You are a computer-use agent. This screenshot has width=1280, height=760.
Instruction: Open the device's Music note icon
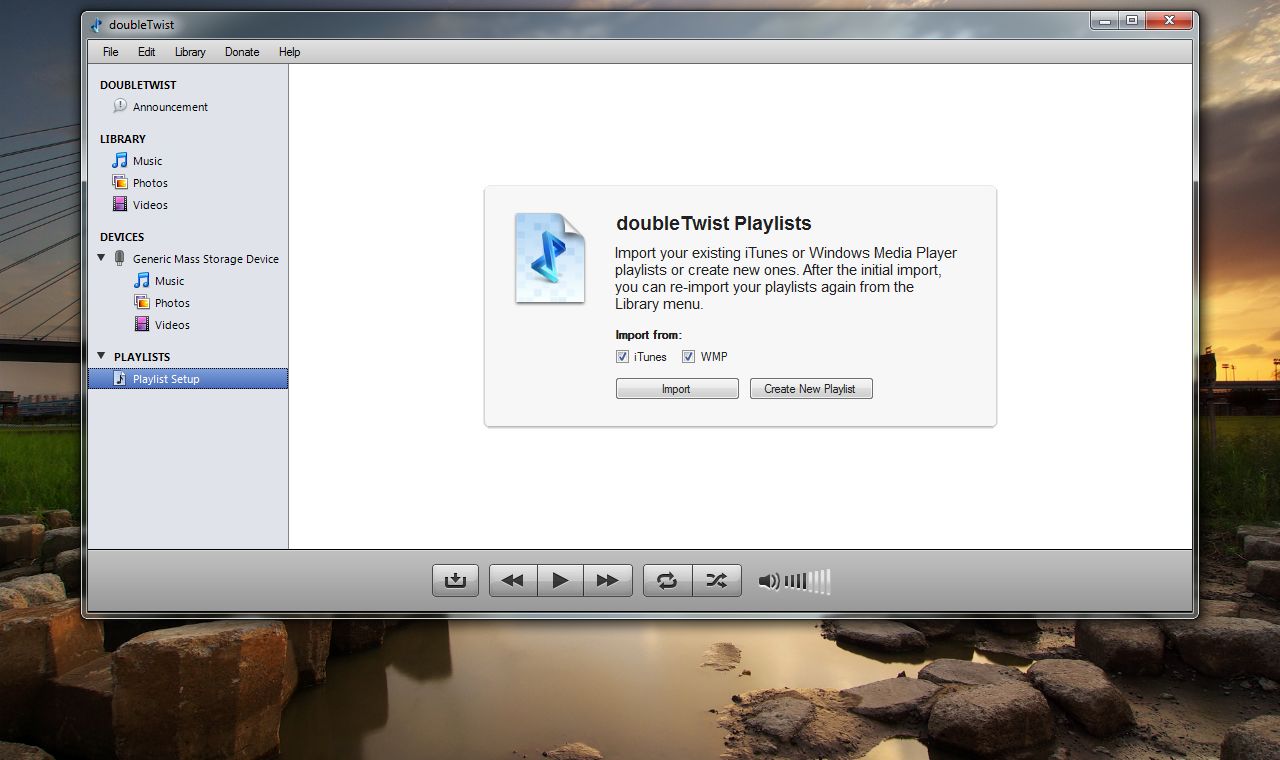[142, 280]
